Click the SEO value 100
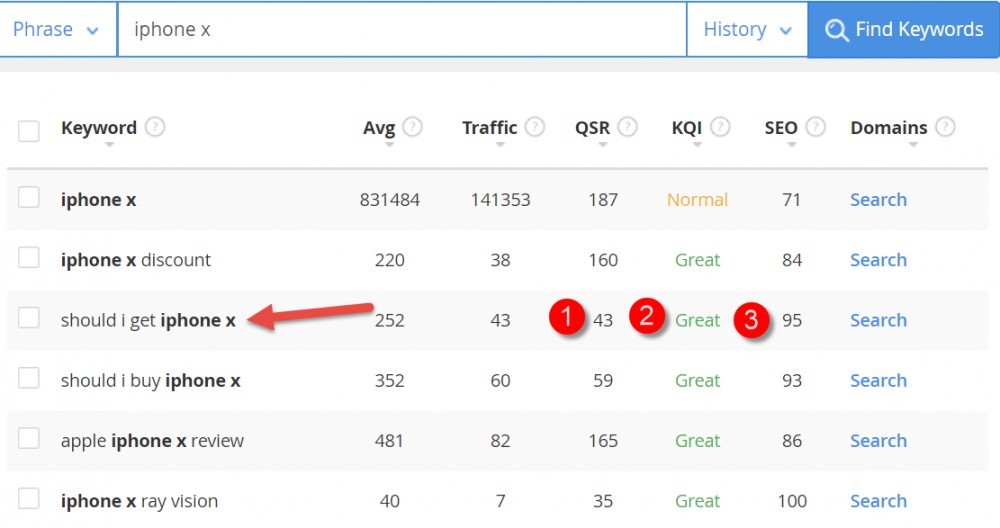 [x=791, y=501]
